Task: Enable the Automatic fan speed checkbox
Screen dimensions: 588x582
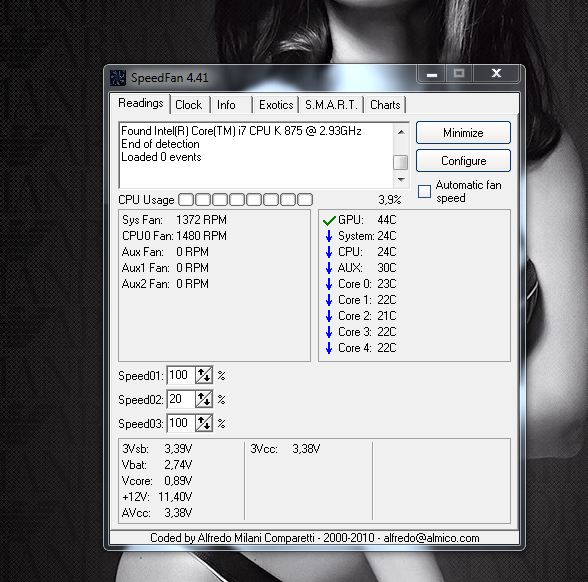Action: (424, 191)
